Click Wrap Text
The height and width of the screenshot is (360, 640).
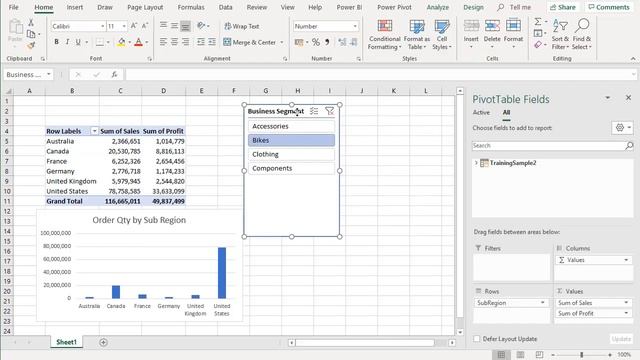point(242,26)
